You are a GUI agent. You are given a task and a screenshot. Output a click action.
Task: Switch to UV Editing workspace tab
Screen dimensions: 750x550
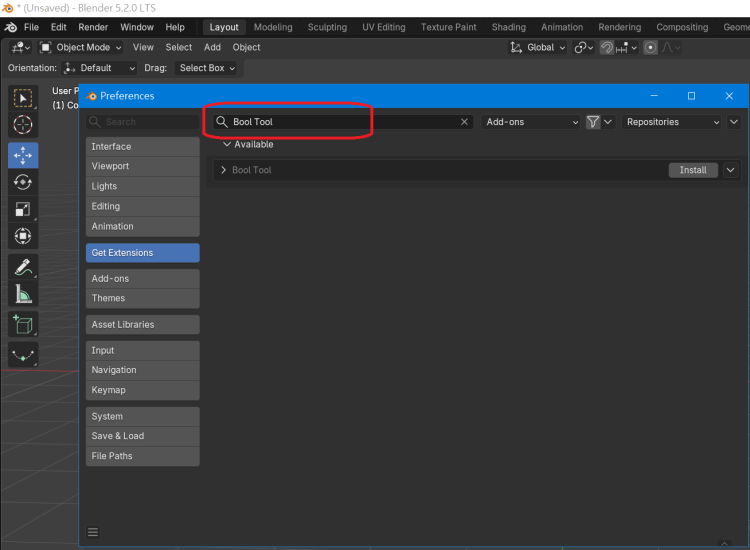(x=384, y=27)
